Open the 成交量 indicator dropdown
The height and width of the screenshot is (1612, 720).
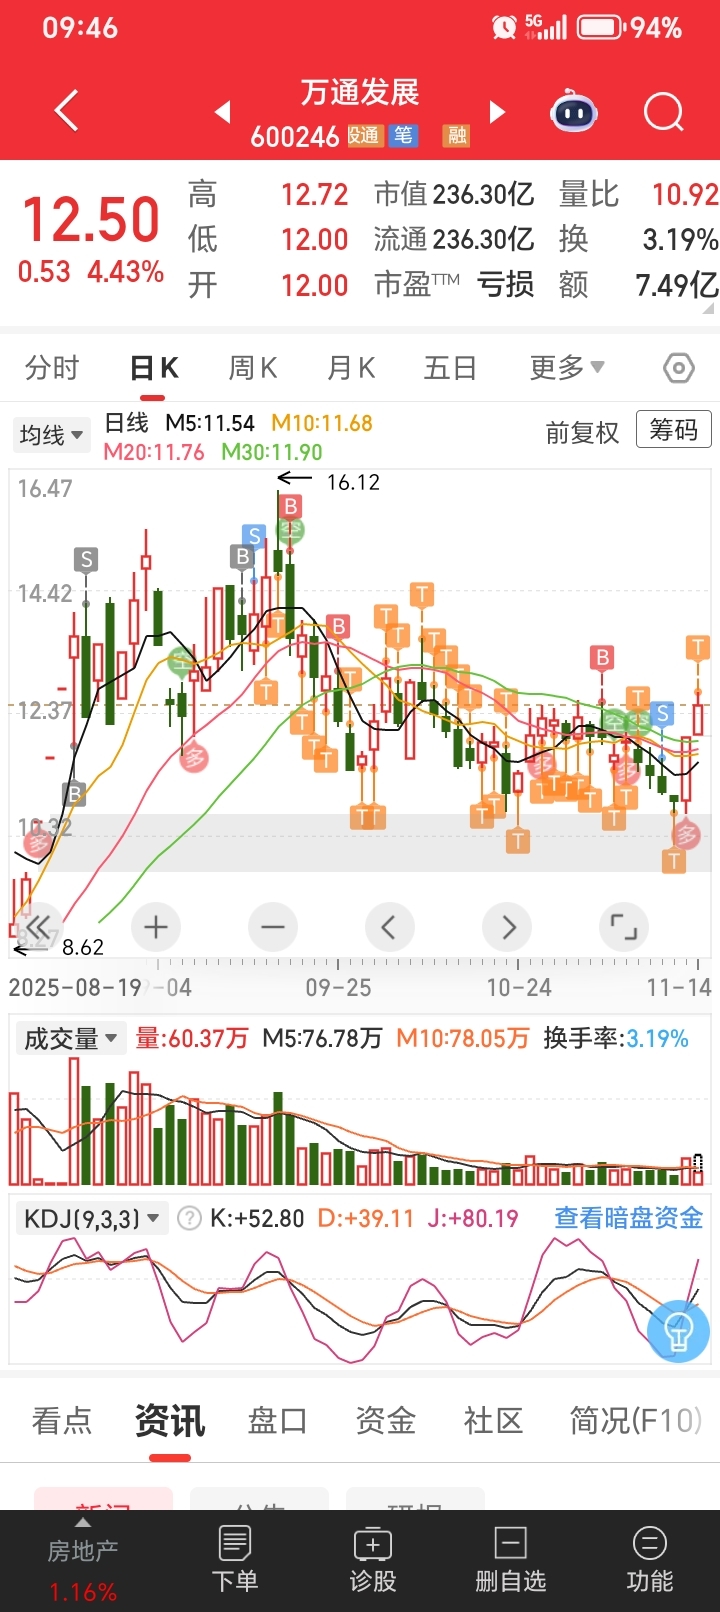(x=69, y=1039)
